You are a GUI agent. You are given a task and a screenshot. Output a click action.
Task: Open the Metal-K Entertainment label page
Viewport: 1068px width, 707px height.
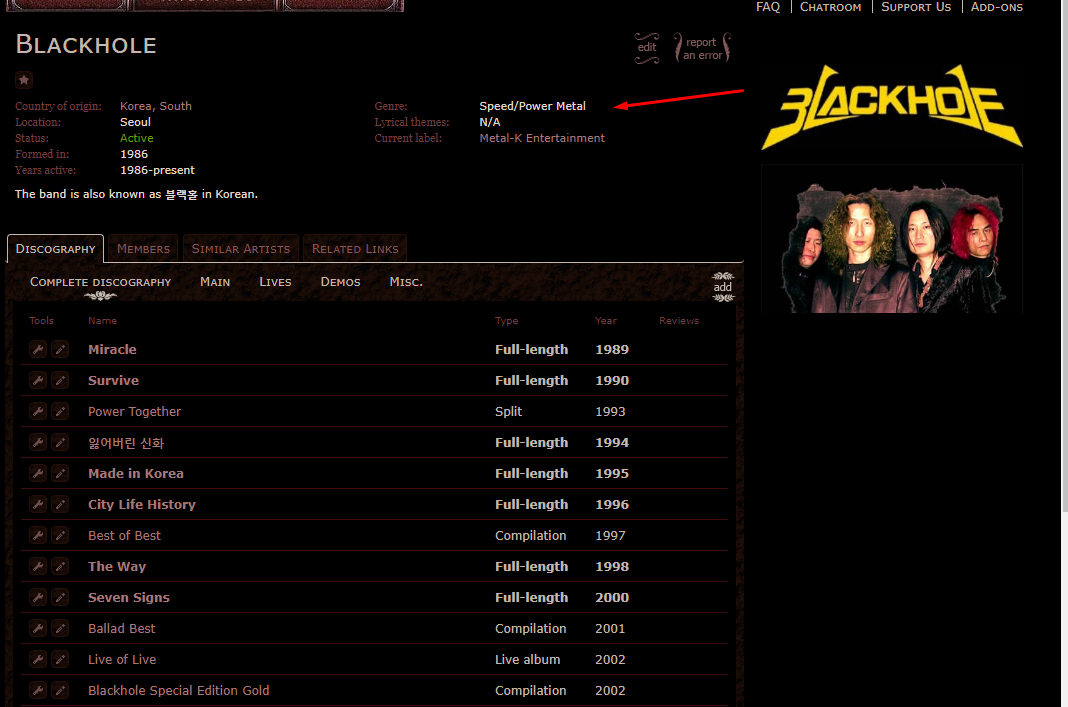(541, 138)
